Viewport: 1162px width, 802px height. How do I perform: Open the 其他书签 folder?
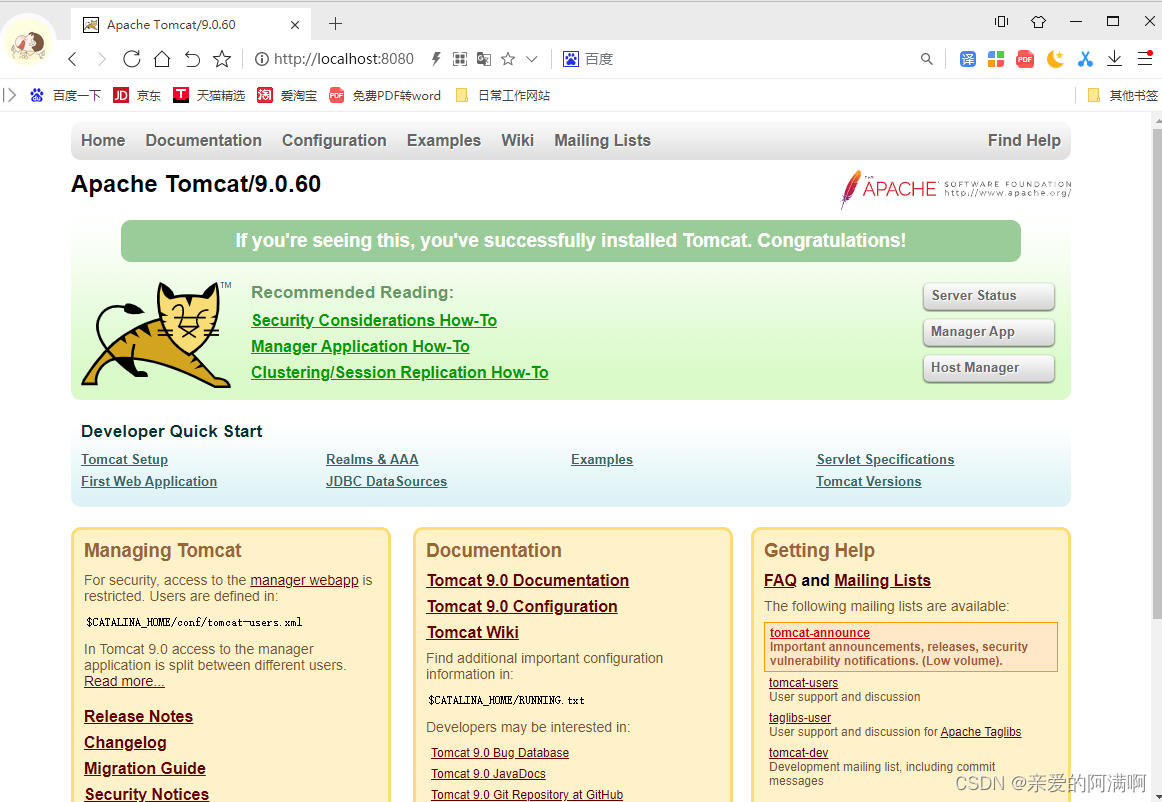tap(1122, 96)
